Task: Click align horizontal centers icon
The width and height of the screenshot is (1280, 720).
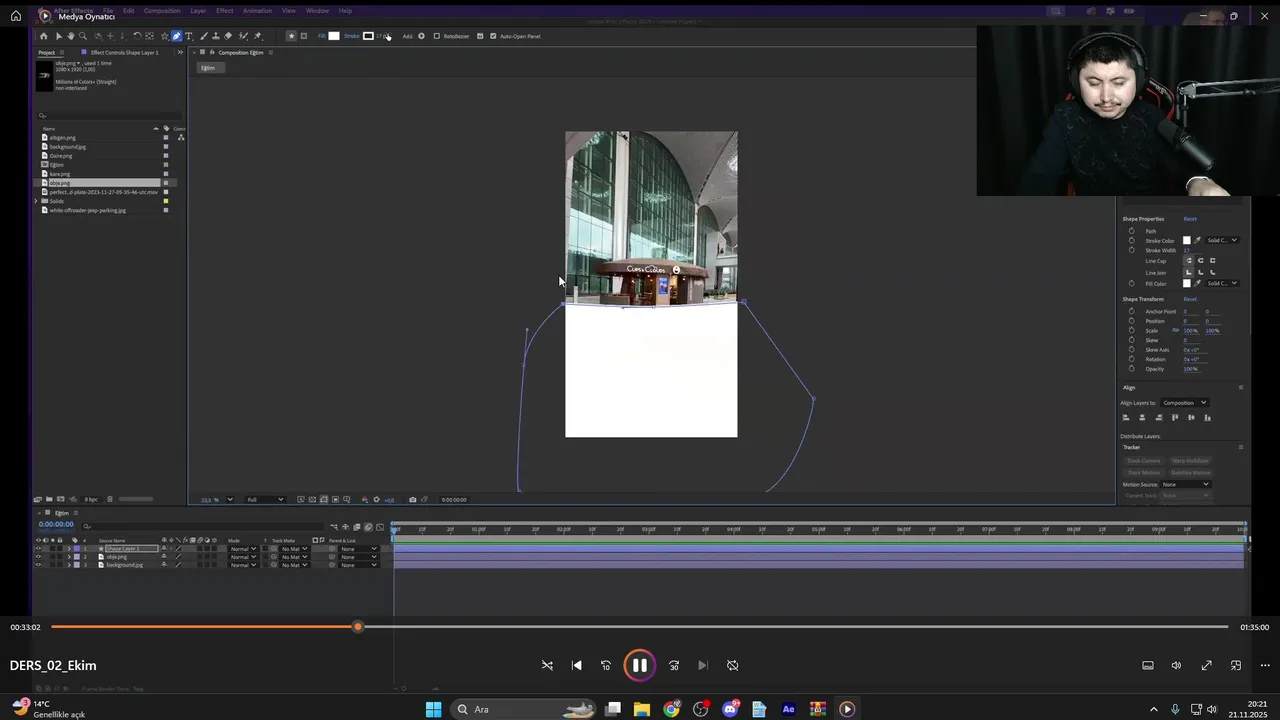Action: (x=1143, y=418)
